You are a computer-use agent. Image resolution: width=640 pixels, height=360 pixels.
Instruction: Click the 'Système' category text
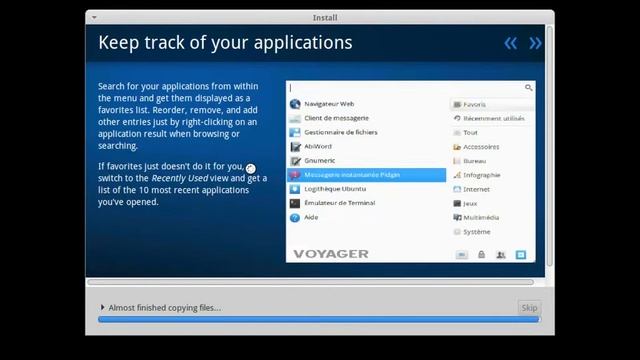pos(477,232)
